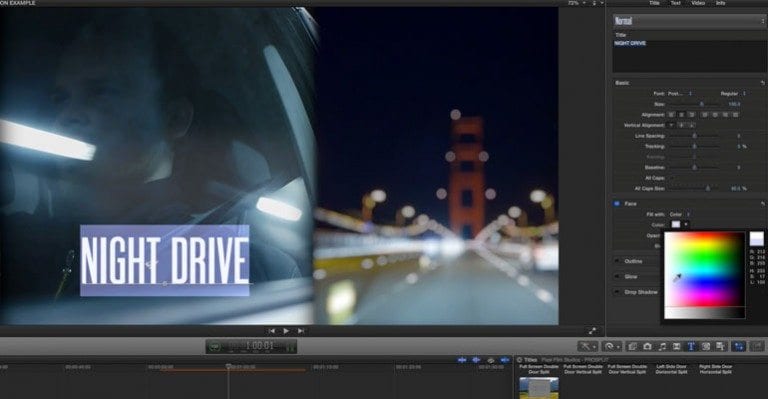This screenshot has height=399, width=768.
Task: Open the Retime pop-up menu
Action: point(611,347)
